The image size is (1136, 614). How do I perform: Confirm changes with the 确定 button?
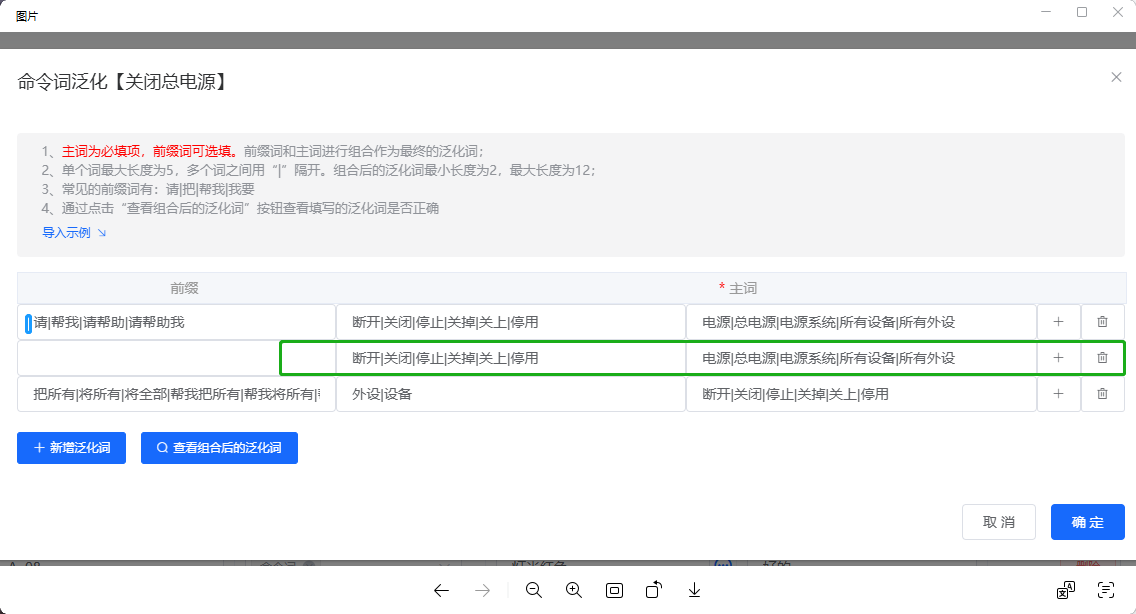1087,521
